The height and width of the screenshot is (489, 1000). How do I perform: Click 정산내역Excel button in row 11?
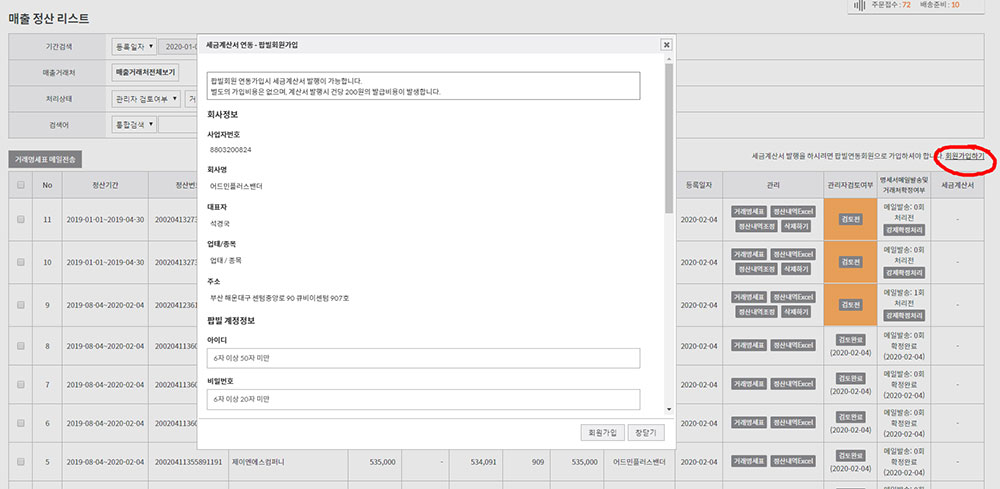click(793, 211)
